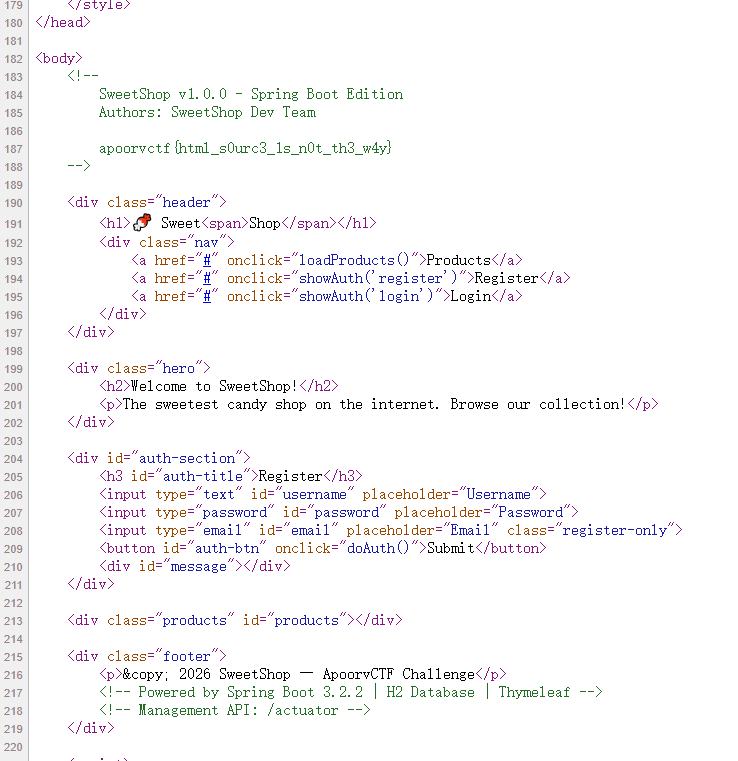Click the apoorvctf flag text in the comment

pyautogui.click(x=245, y=148)
